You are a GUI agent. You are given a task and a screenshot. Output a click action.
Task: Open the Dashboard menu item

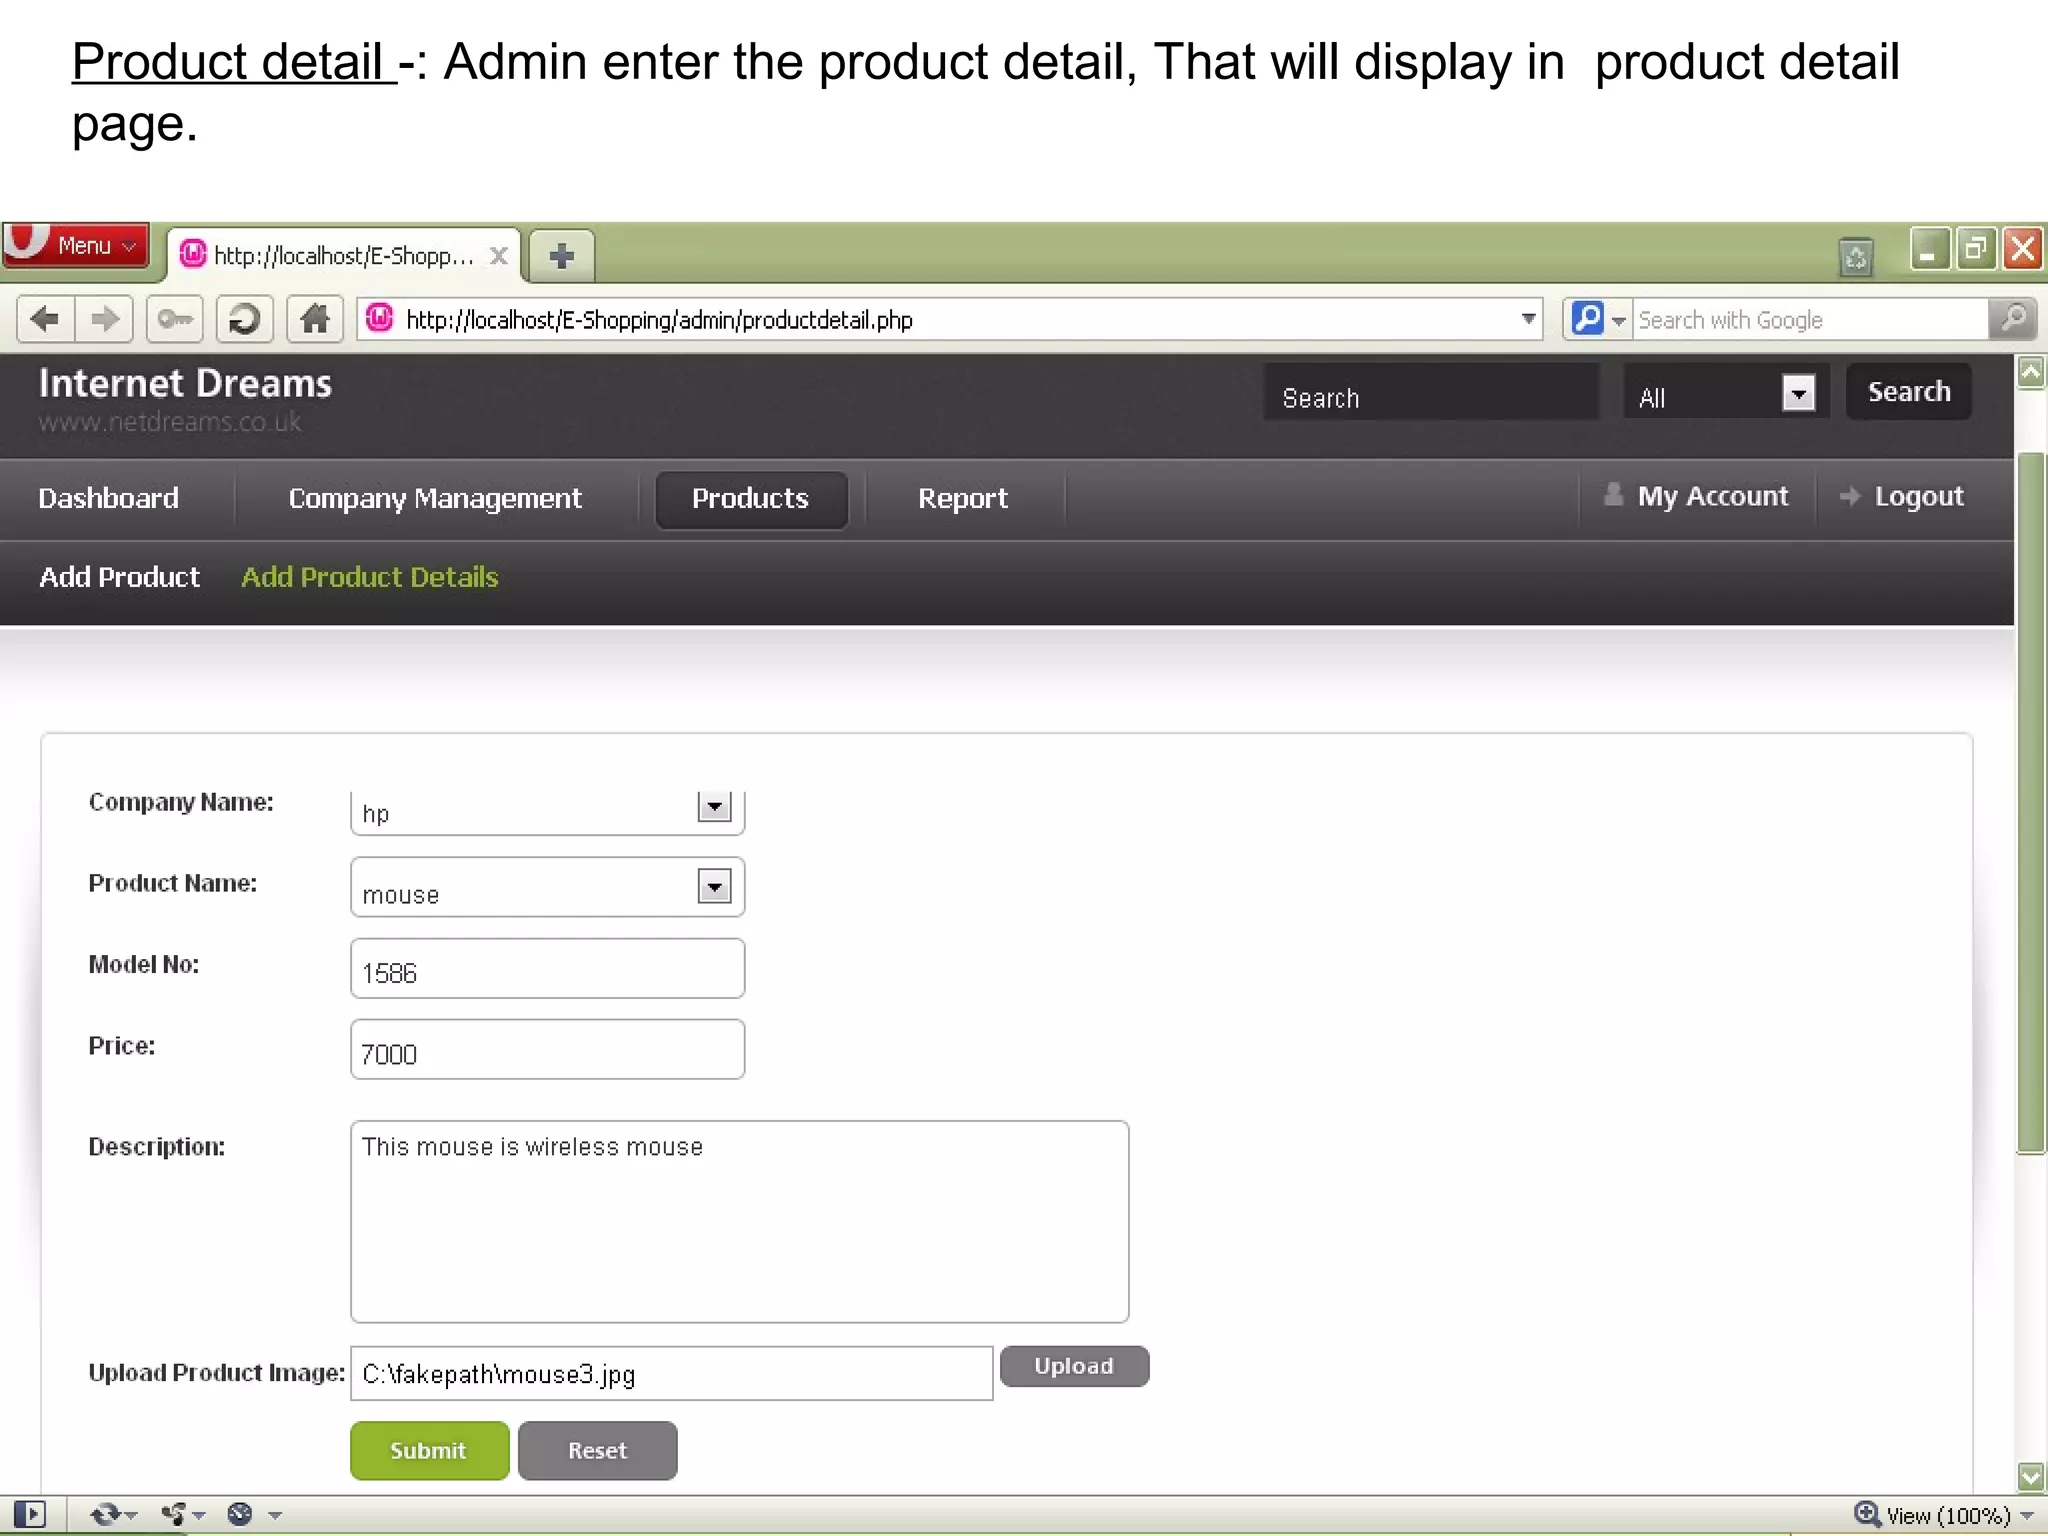tap(108, 498)
